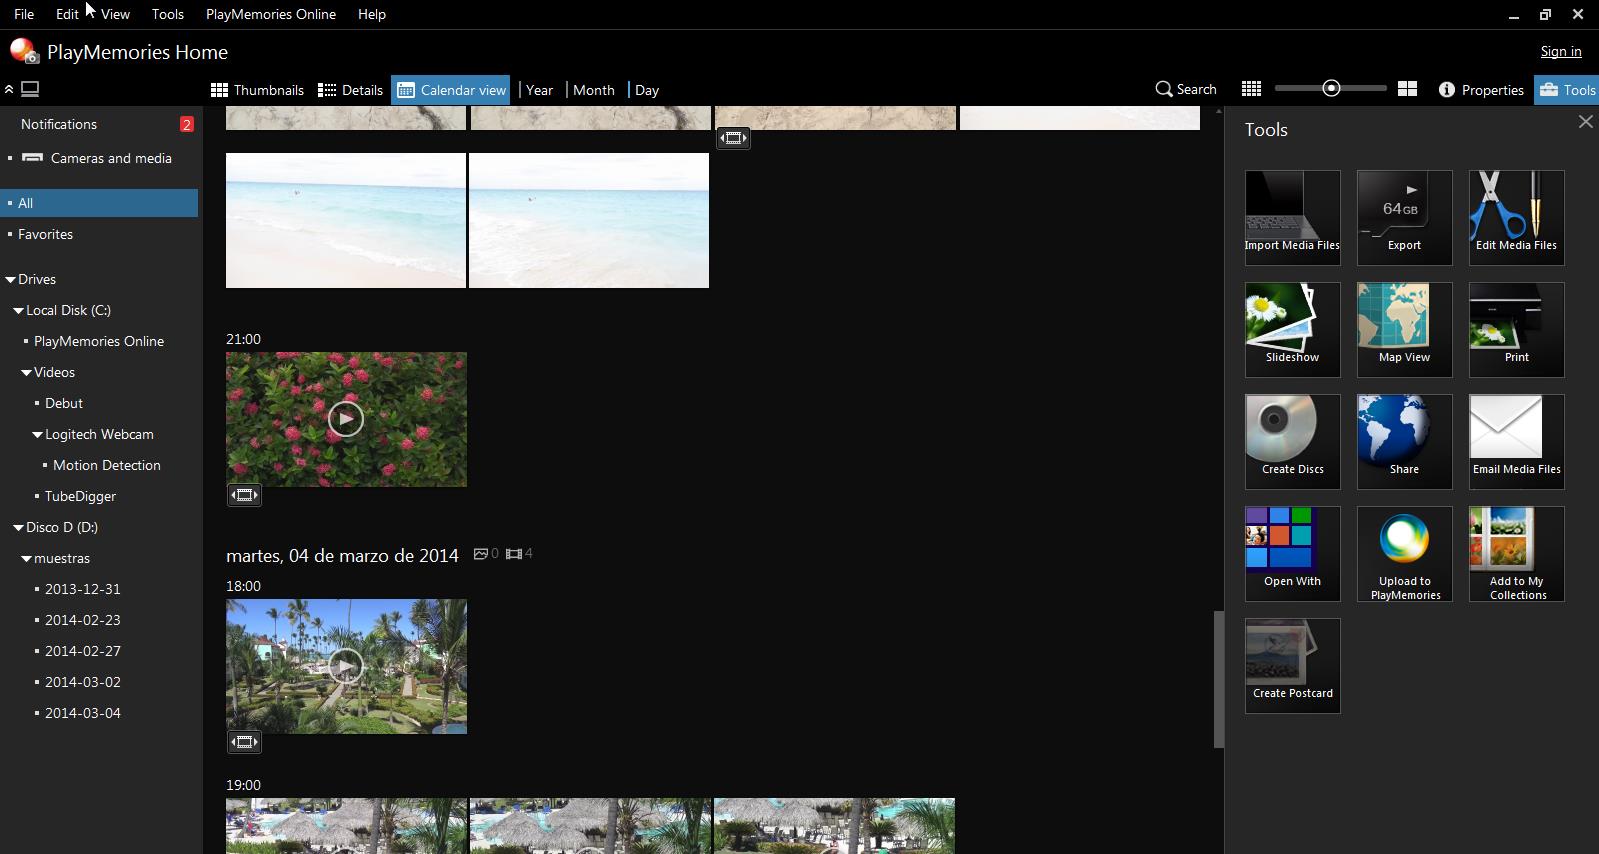Collapse the Drives tree node

point(11,280)
